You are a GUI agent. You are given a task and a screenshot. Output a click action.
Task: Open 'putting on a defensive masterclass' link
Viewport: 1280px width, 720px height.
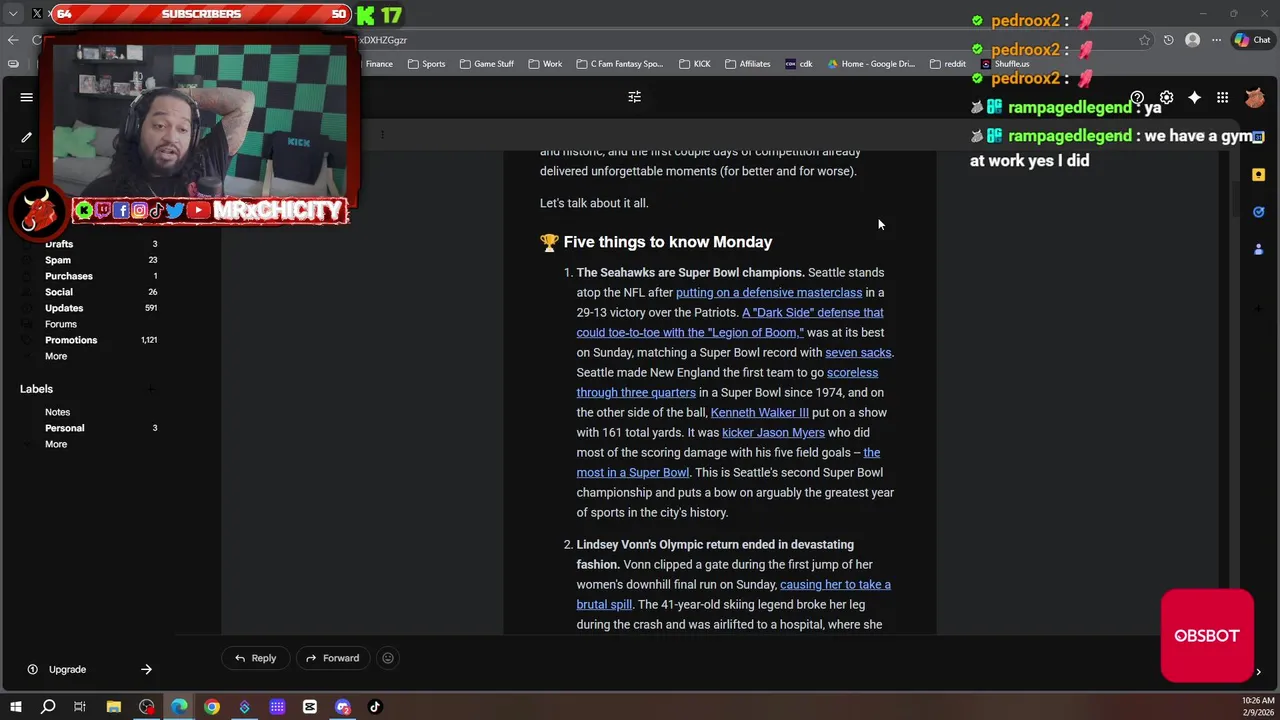pyautogui.click(x=769, y=292)
